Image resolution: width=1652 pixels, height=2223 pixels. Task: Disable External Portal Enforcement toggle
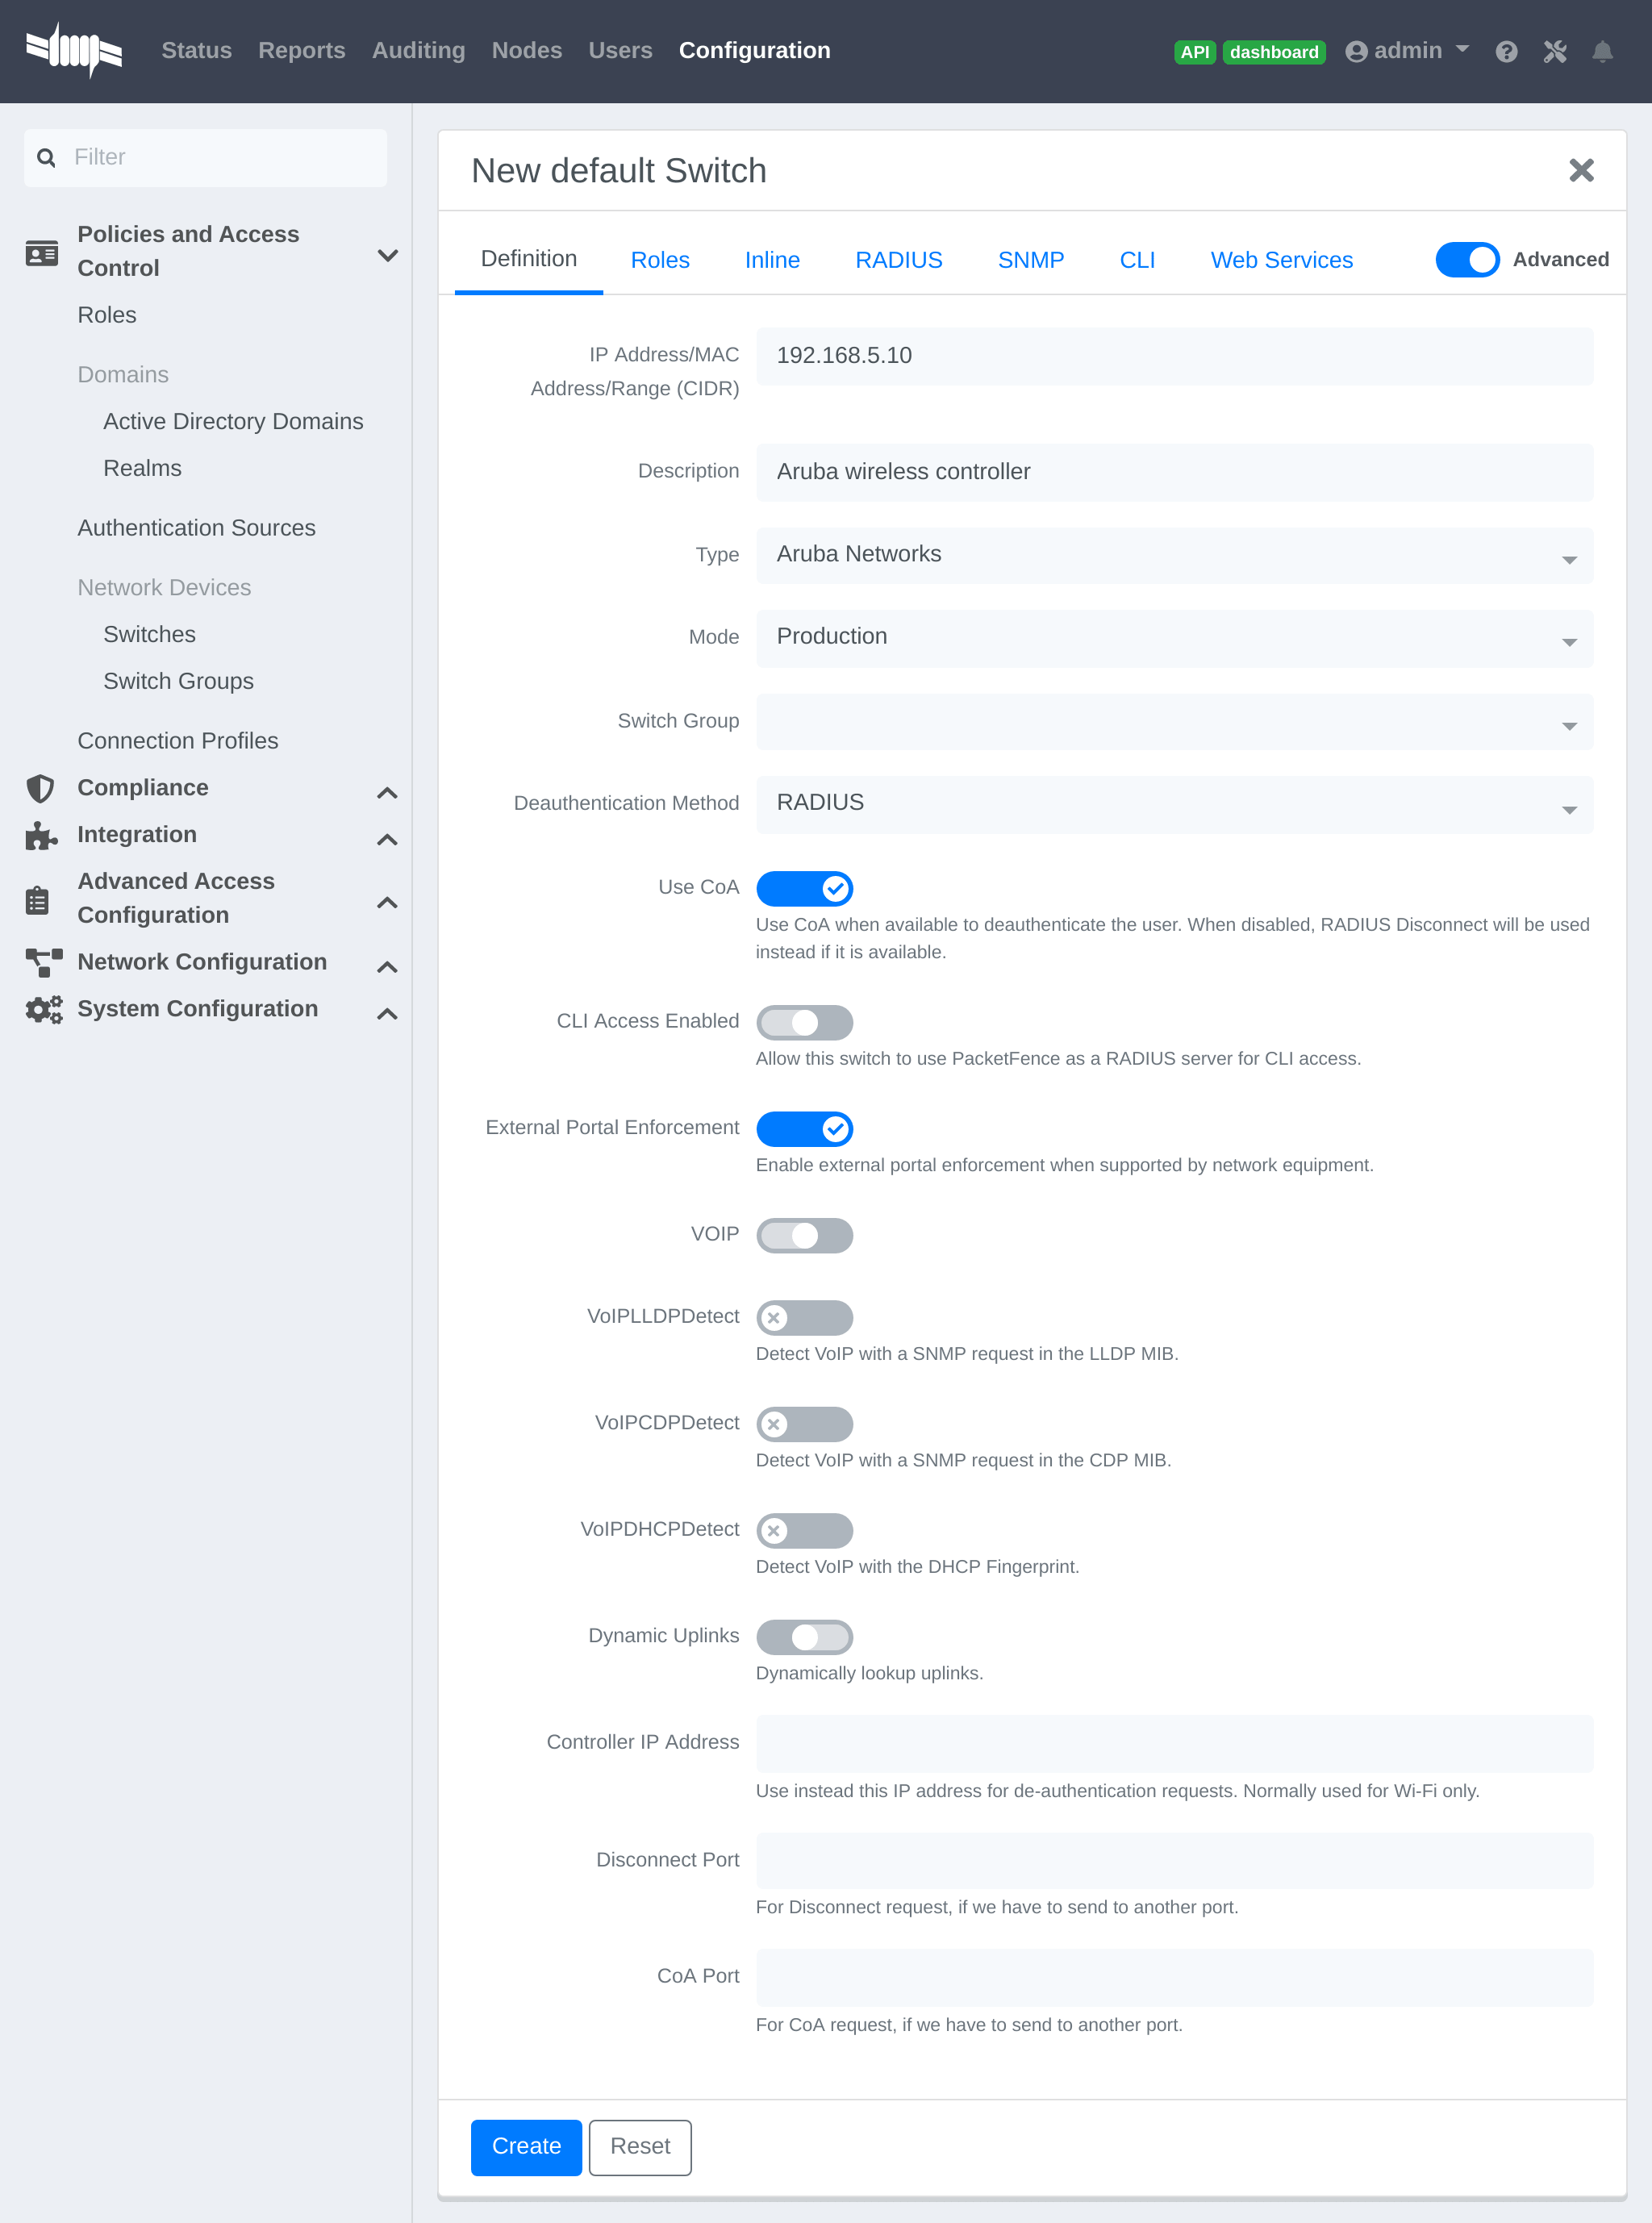point(804,1129)
